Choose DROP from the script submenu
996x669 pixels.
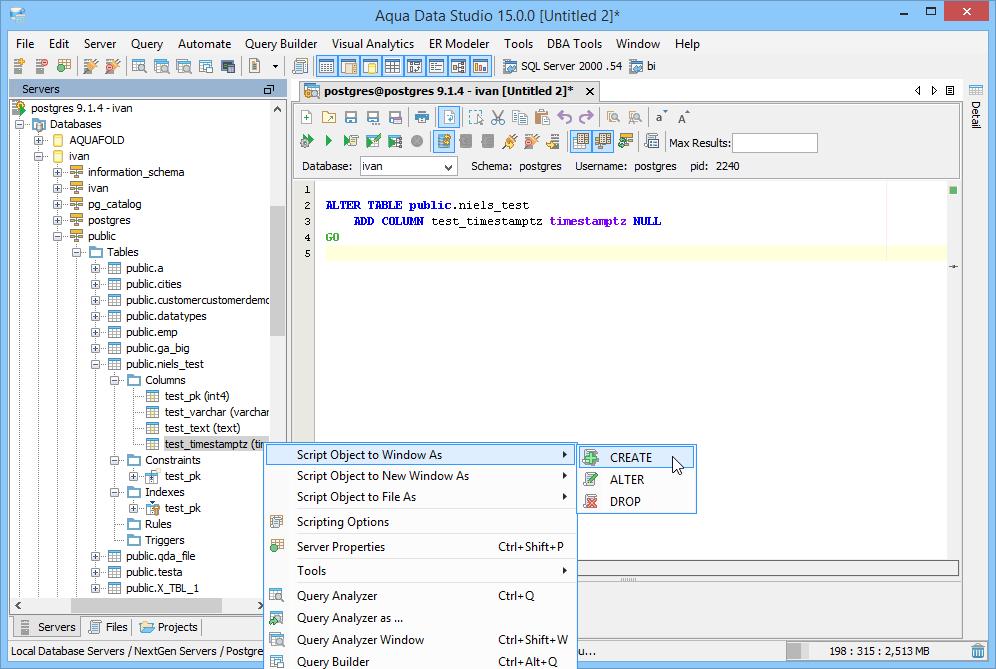[x=637, y=501]
